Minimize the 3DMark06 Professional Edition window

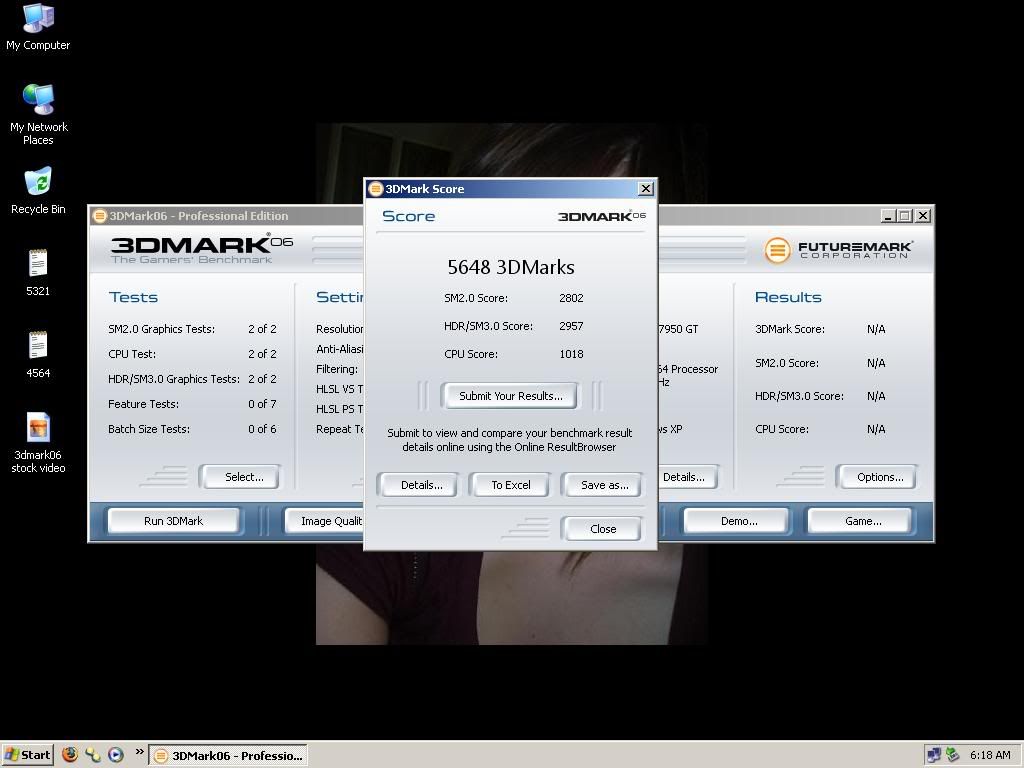point(887,216)
